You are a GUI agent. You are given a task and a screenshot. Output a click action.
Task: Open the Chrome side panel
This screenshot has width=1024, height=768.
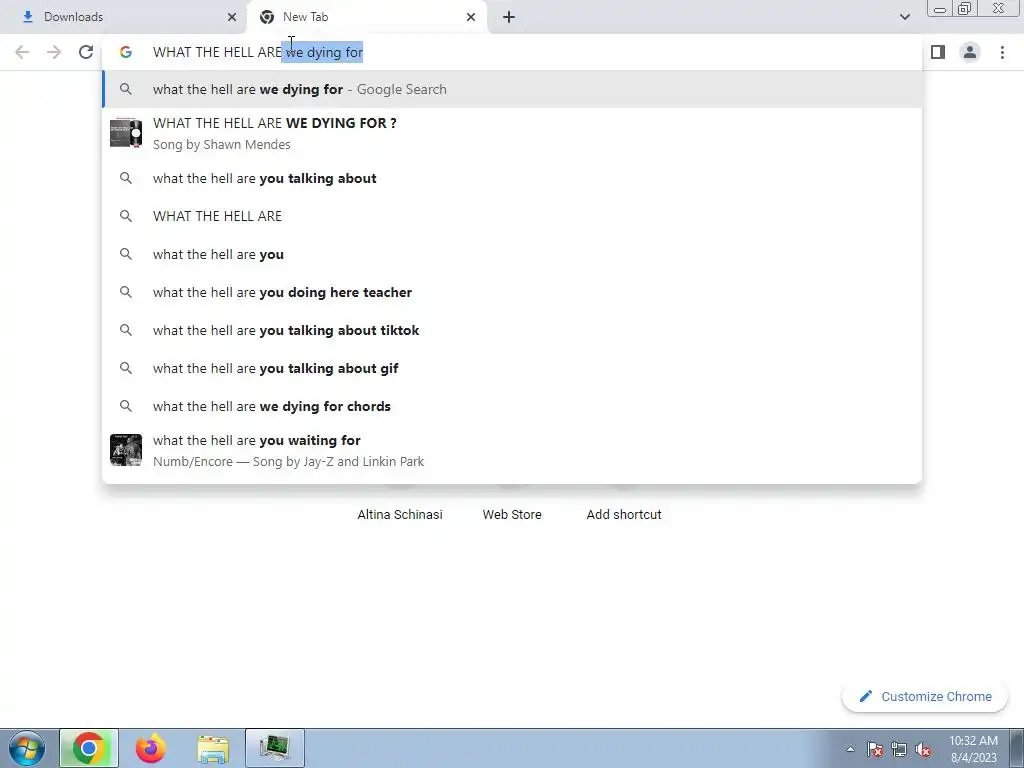(x=938, y=52)
